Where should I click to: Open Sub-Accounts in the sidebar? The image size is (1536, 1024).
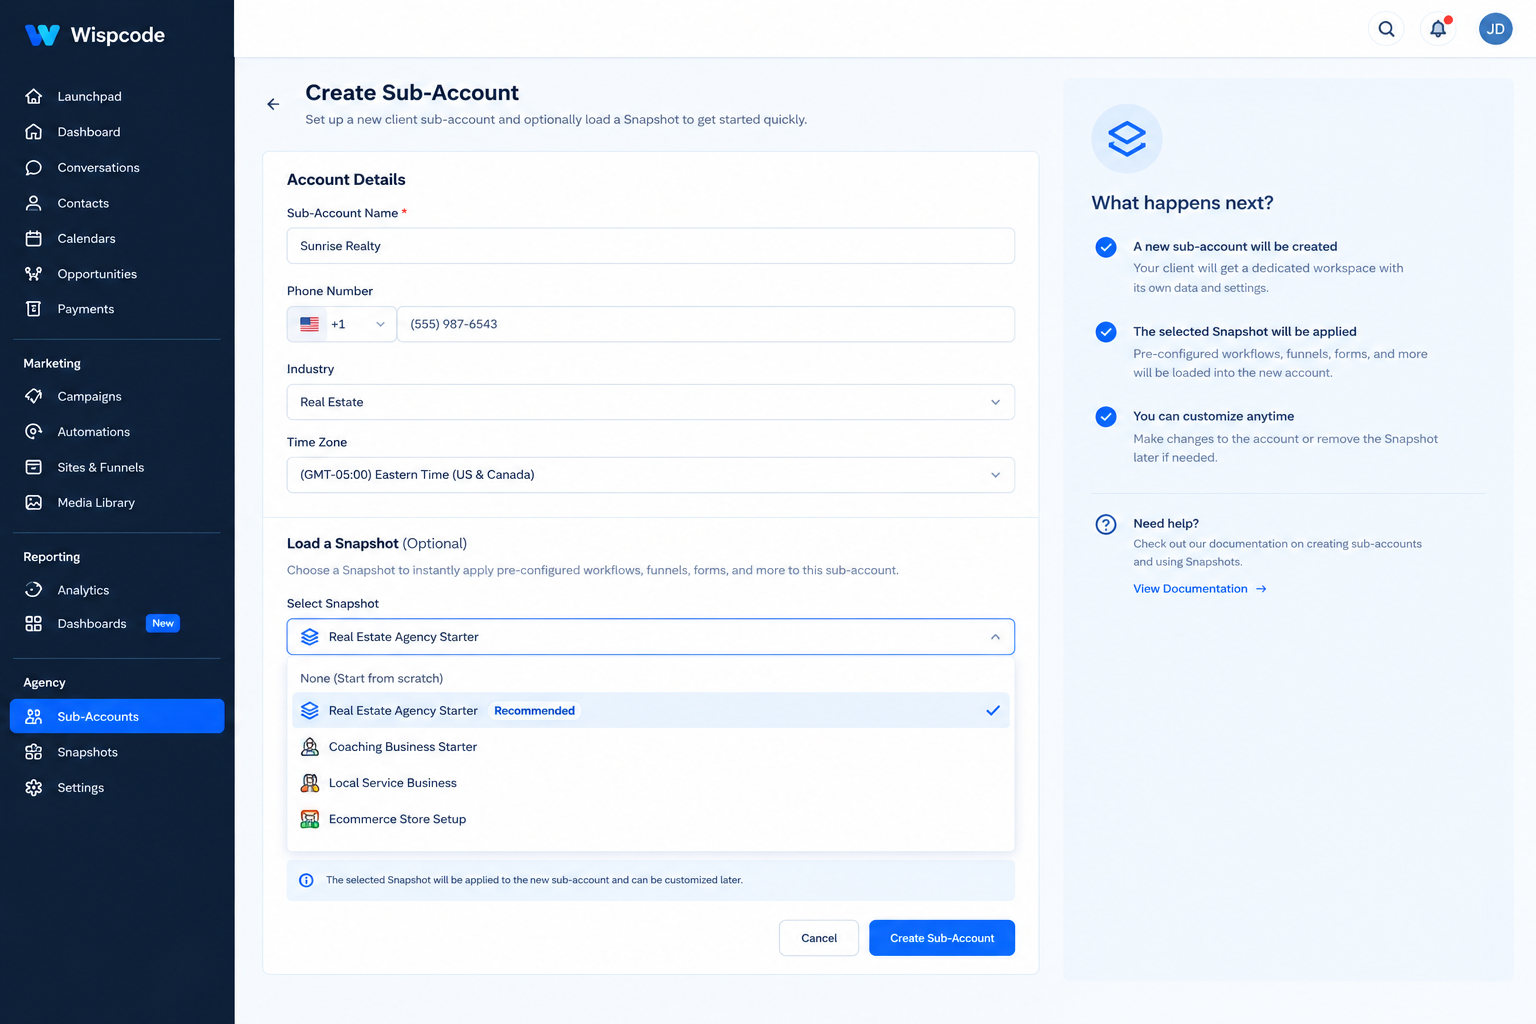point(117,716)
